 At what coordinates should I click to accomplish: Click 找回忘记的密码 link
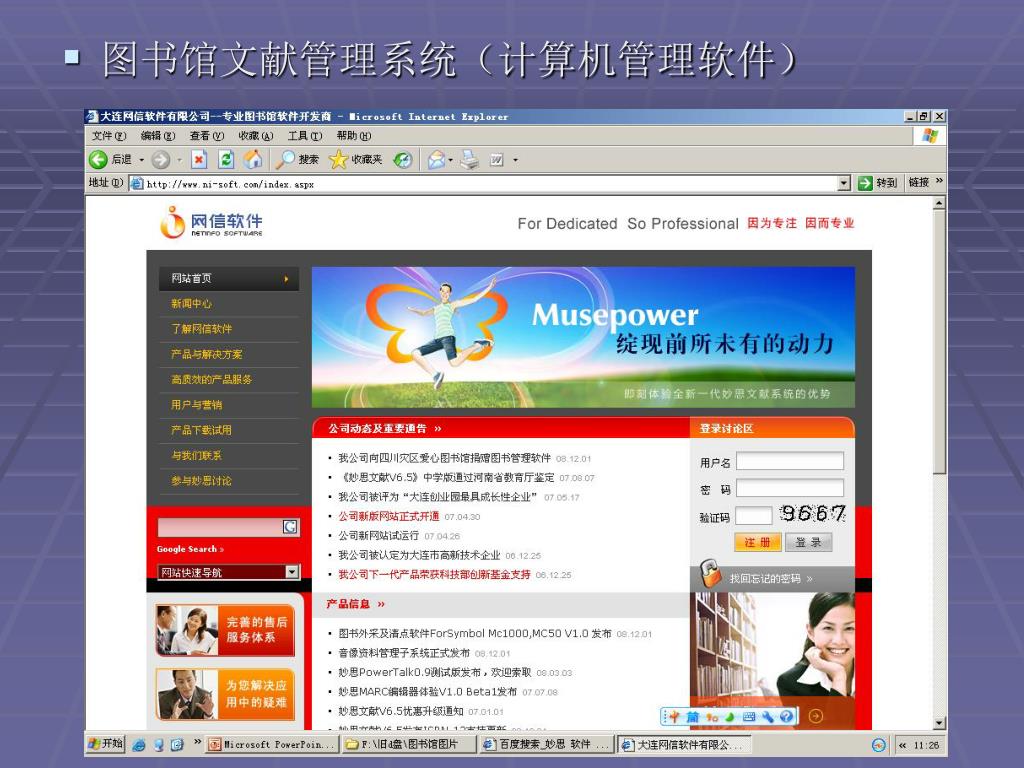(x=771, y=579)
